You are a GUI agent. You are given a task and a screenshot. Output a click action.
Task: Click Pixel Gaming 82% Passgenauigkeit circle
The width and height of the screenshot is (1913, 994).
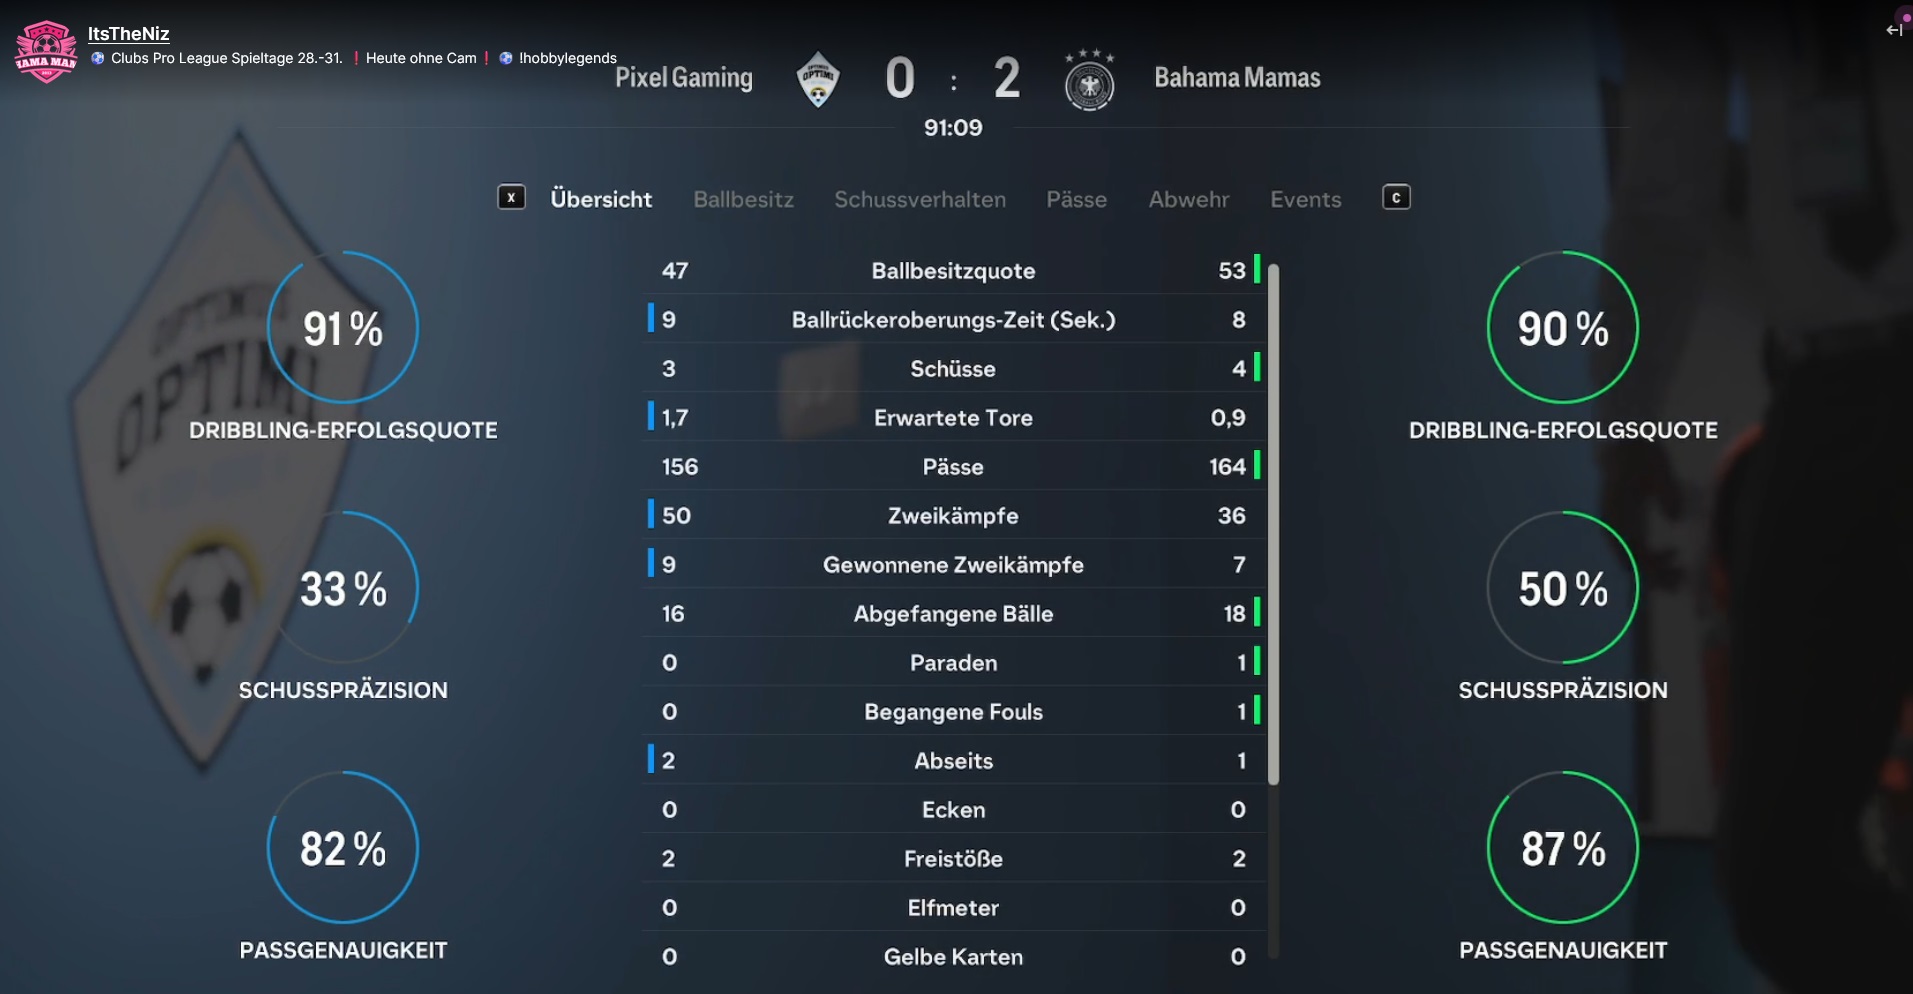343,847
